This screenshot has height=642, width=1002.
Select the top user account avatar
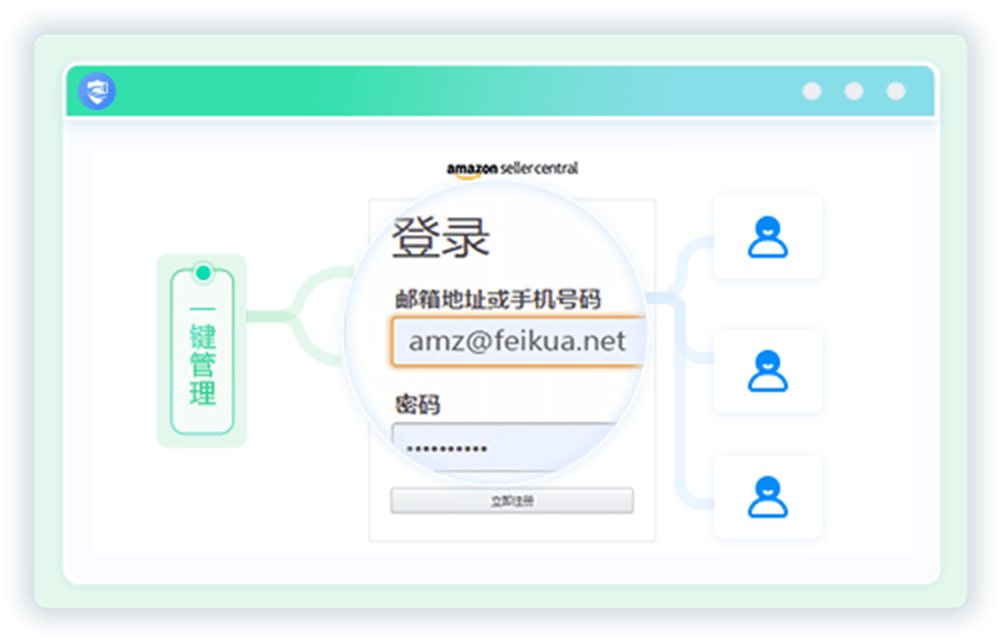tap(767, 238)
